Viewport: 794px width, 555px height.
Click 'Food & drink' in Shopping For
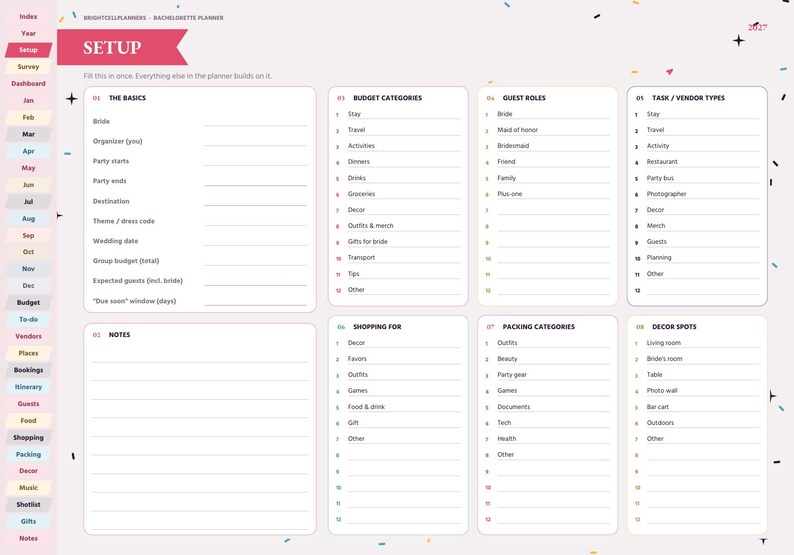click(366, 407)
